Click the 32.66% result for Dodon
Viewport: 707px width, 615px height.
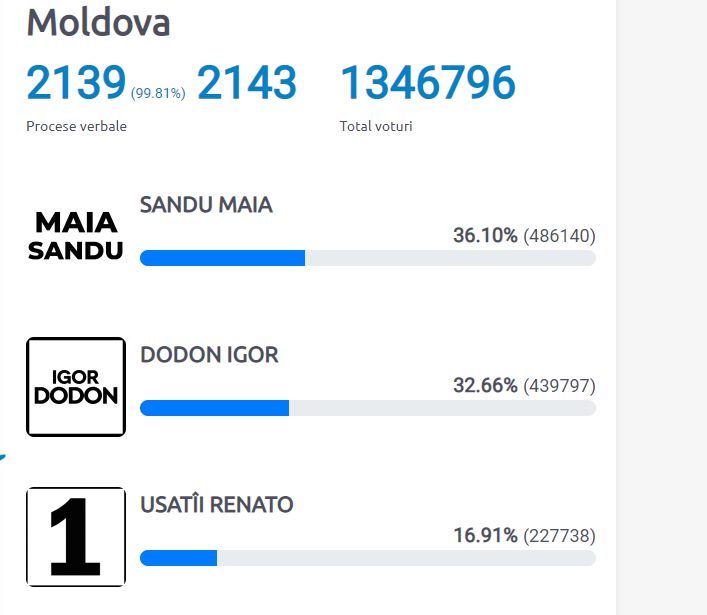click(x=485, y=386)
